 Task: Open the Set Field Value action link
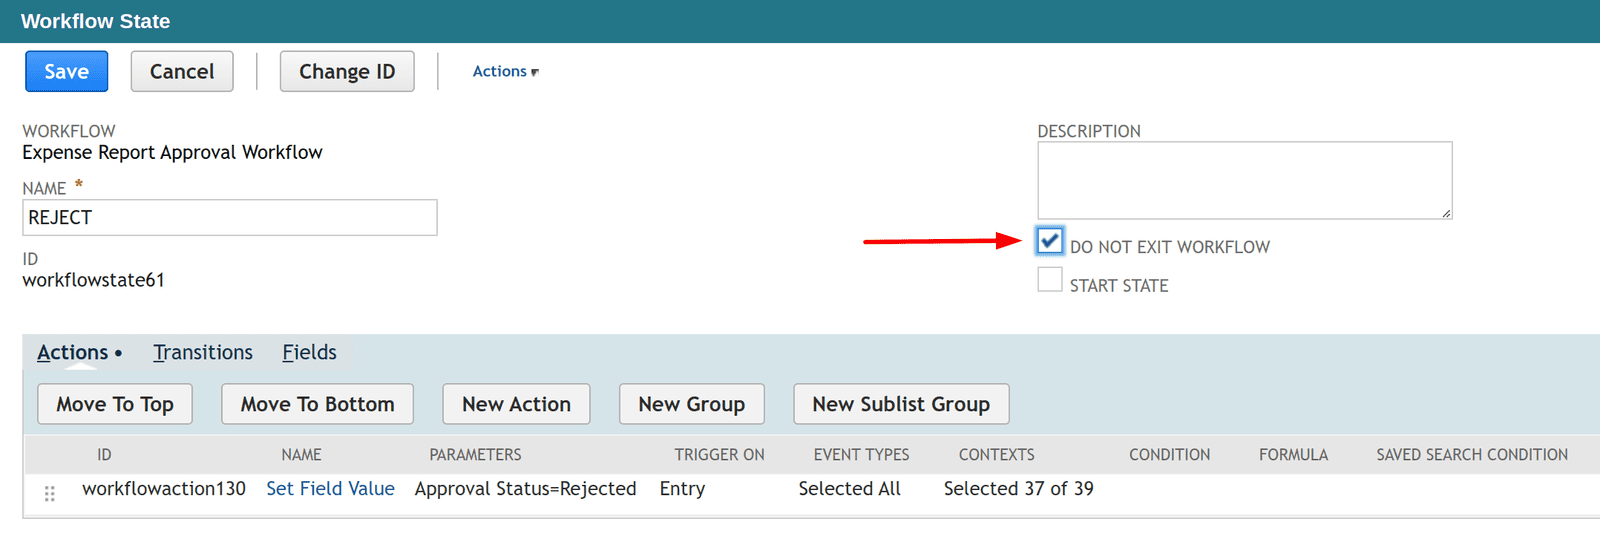(330, 489)
